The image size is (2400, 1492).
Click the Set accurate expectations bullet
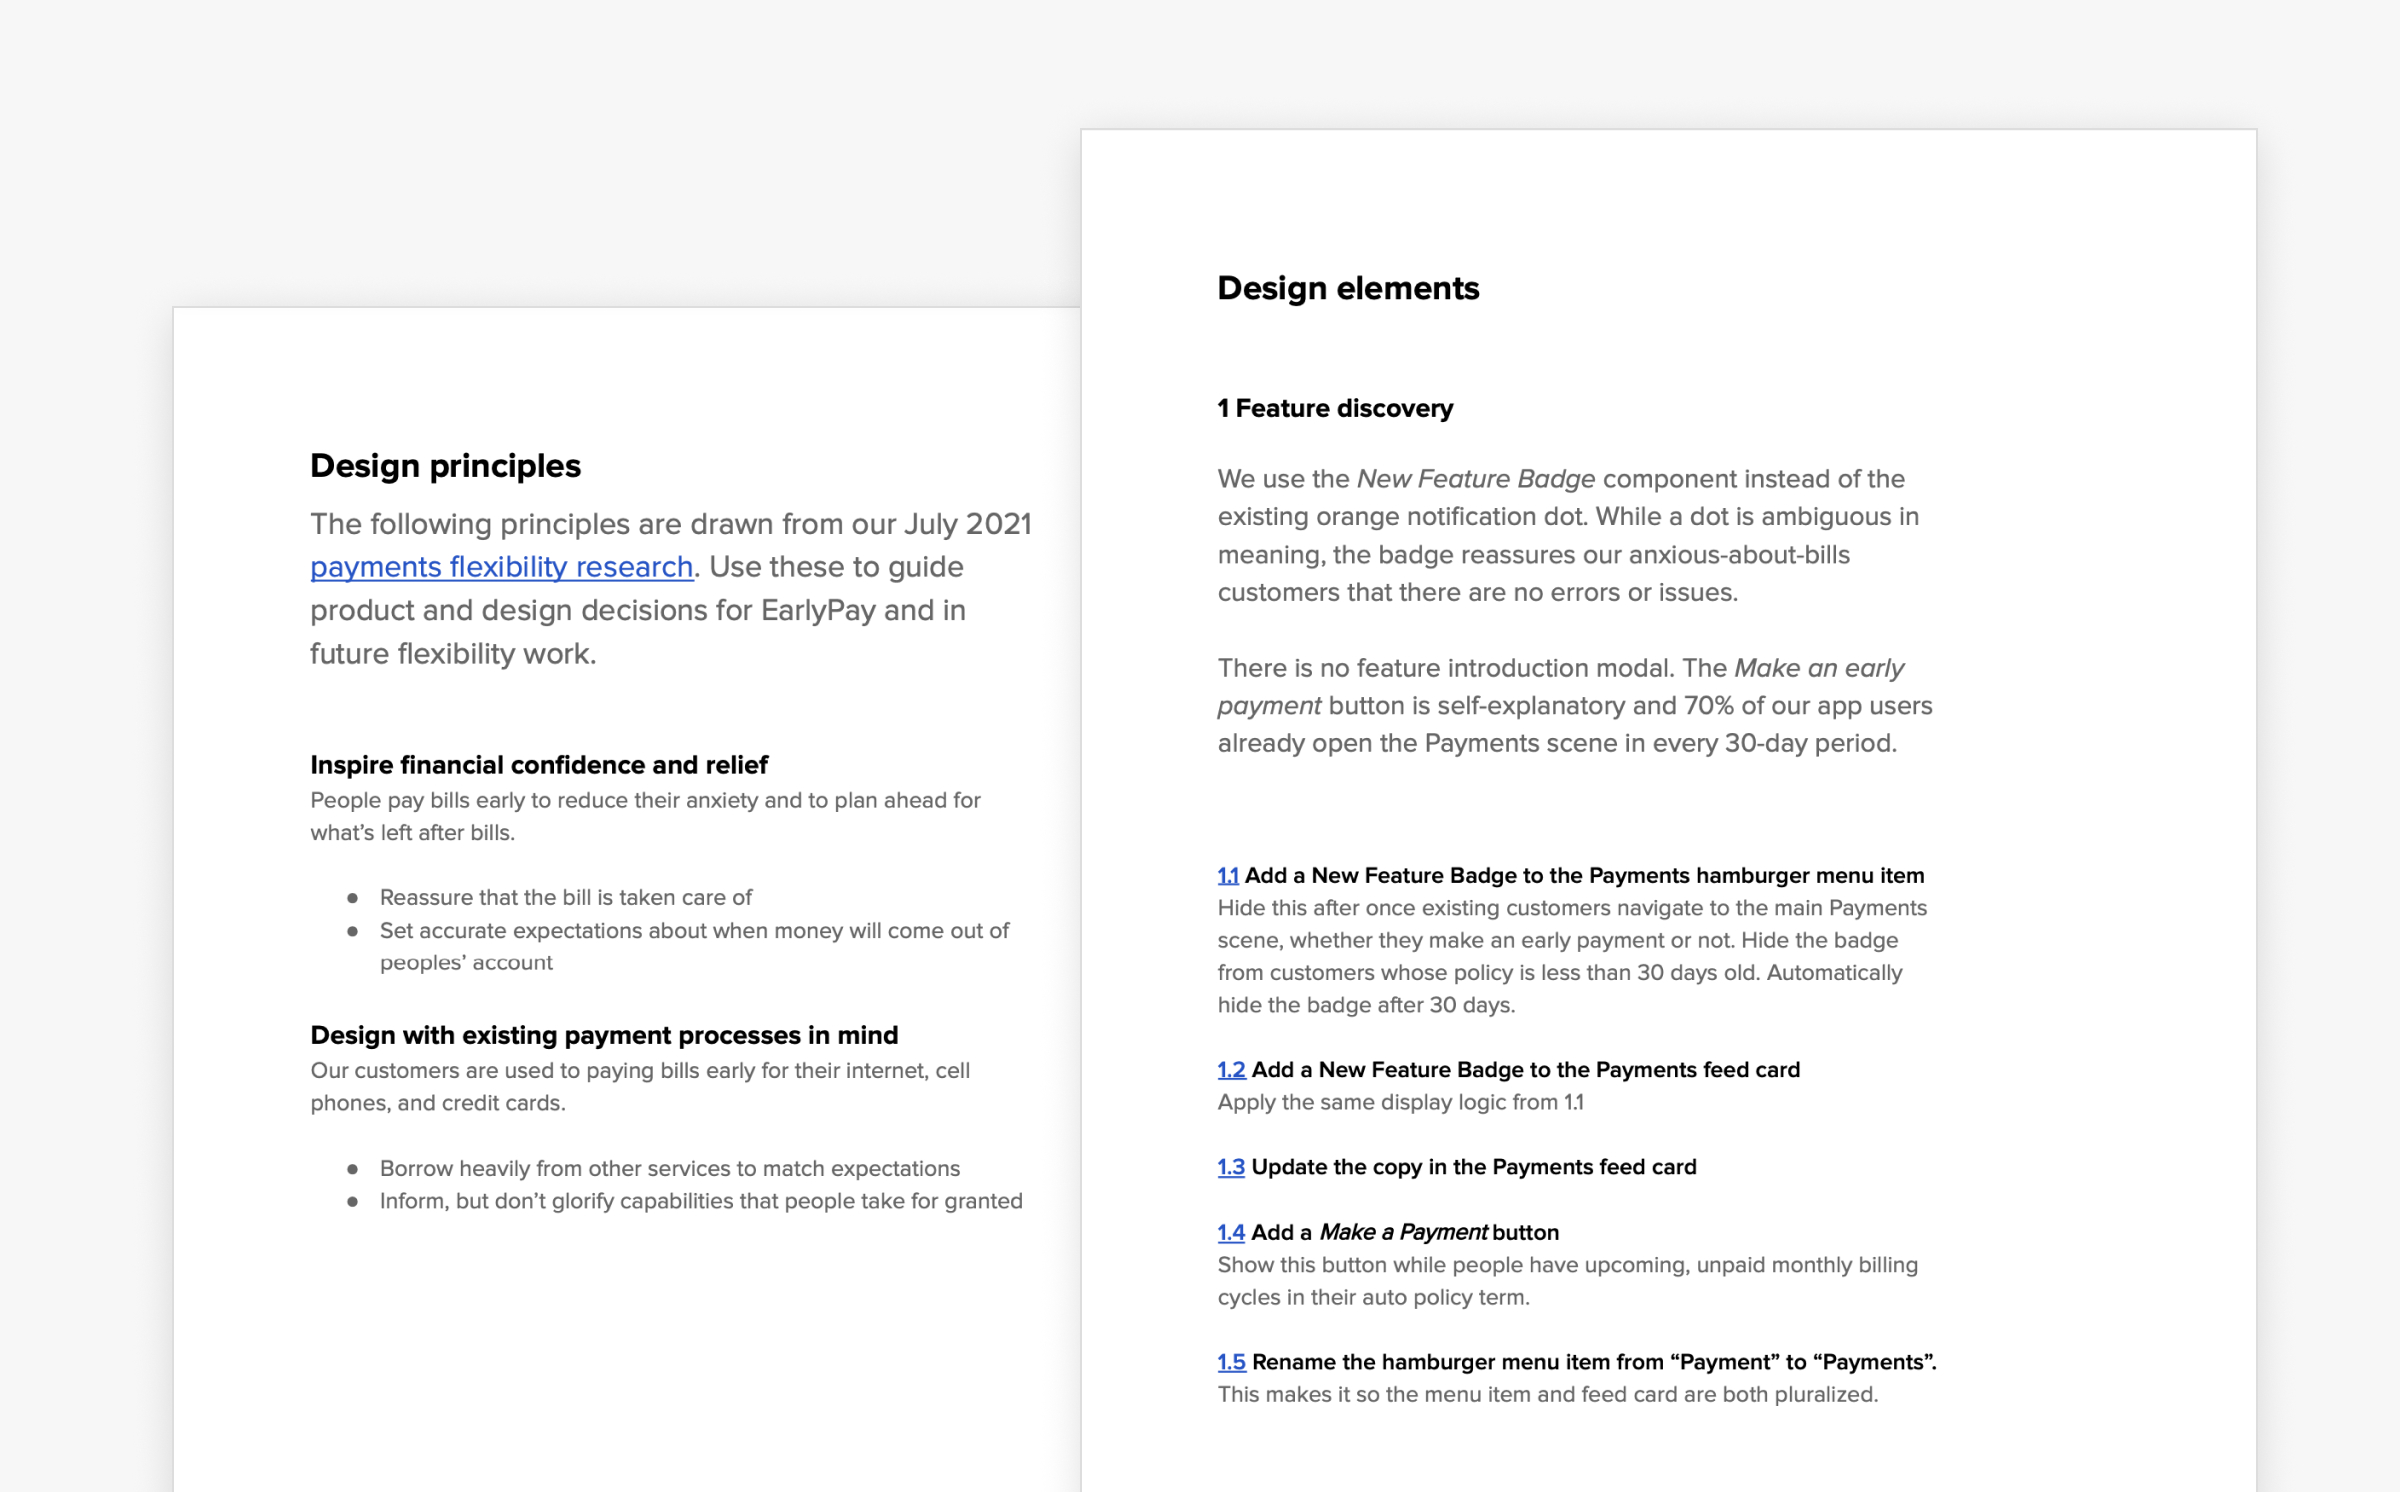coord(693,931)
